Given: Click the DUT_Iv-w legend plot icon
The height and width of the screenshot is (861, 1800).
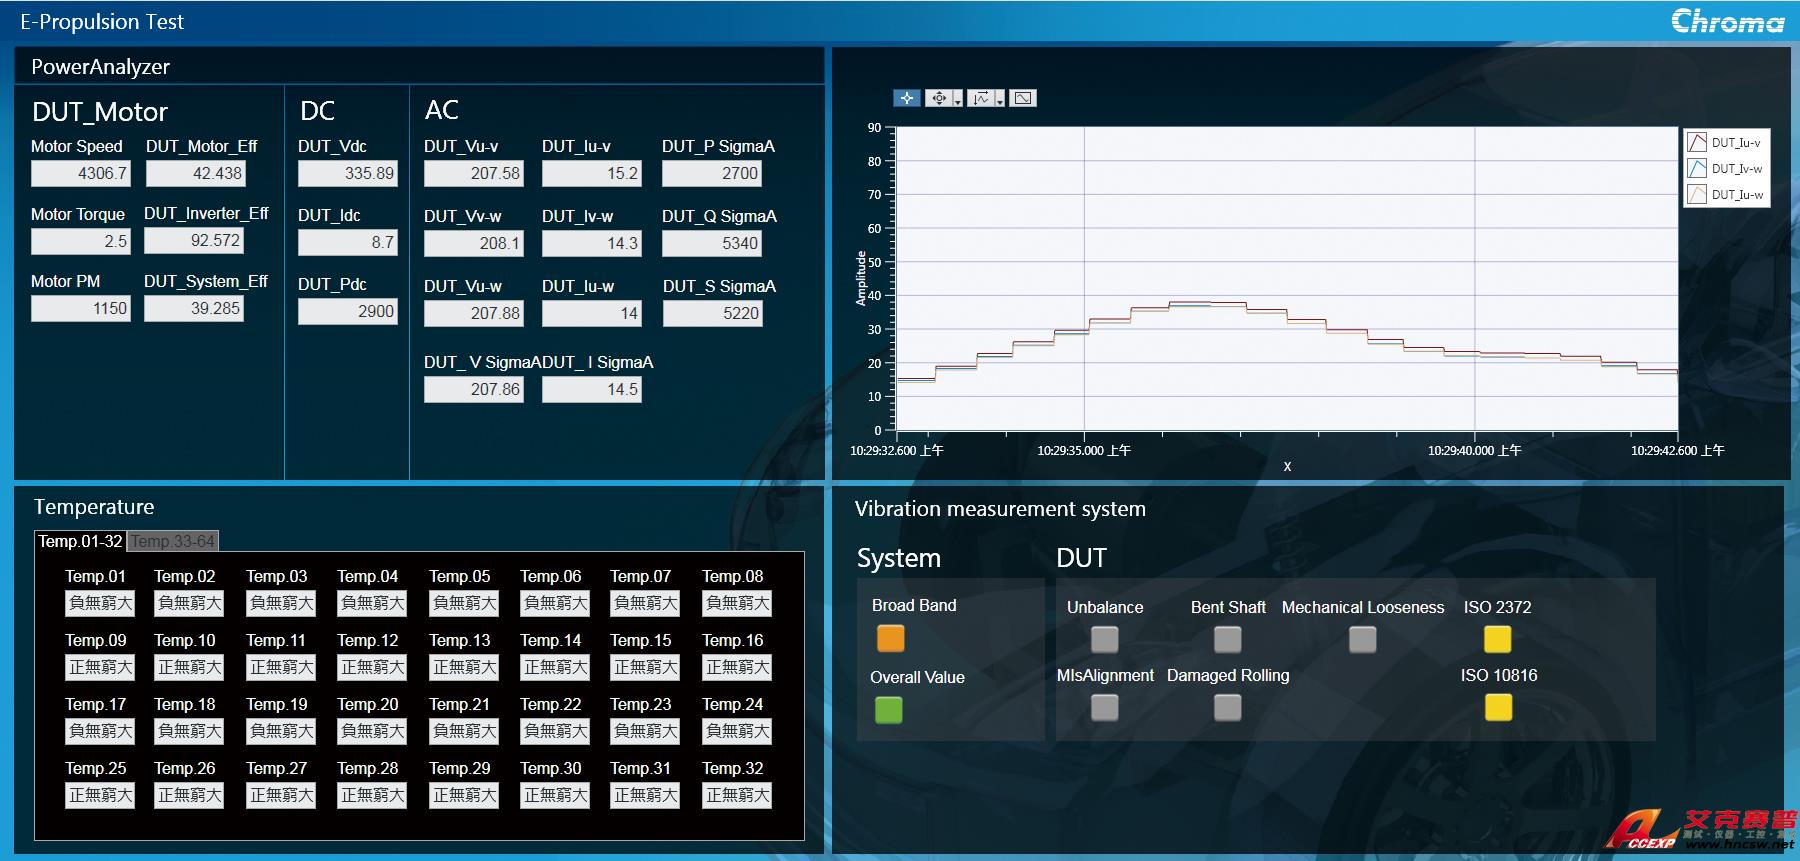Looking at the screenshot, I should 1697,168.
